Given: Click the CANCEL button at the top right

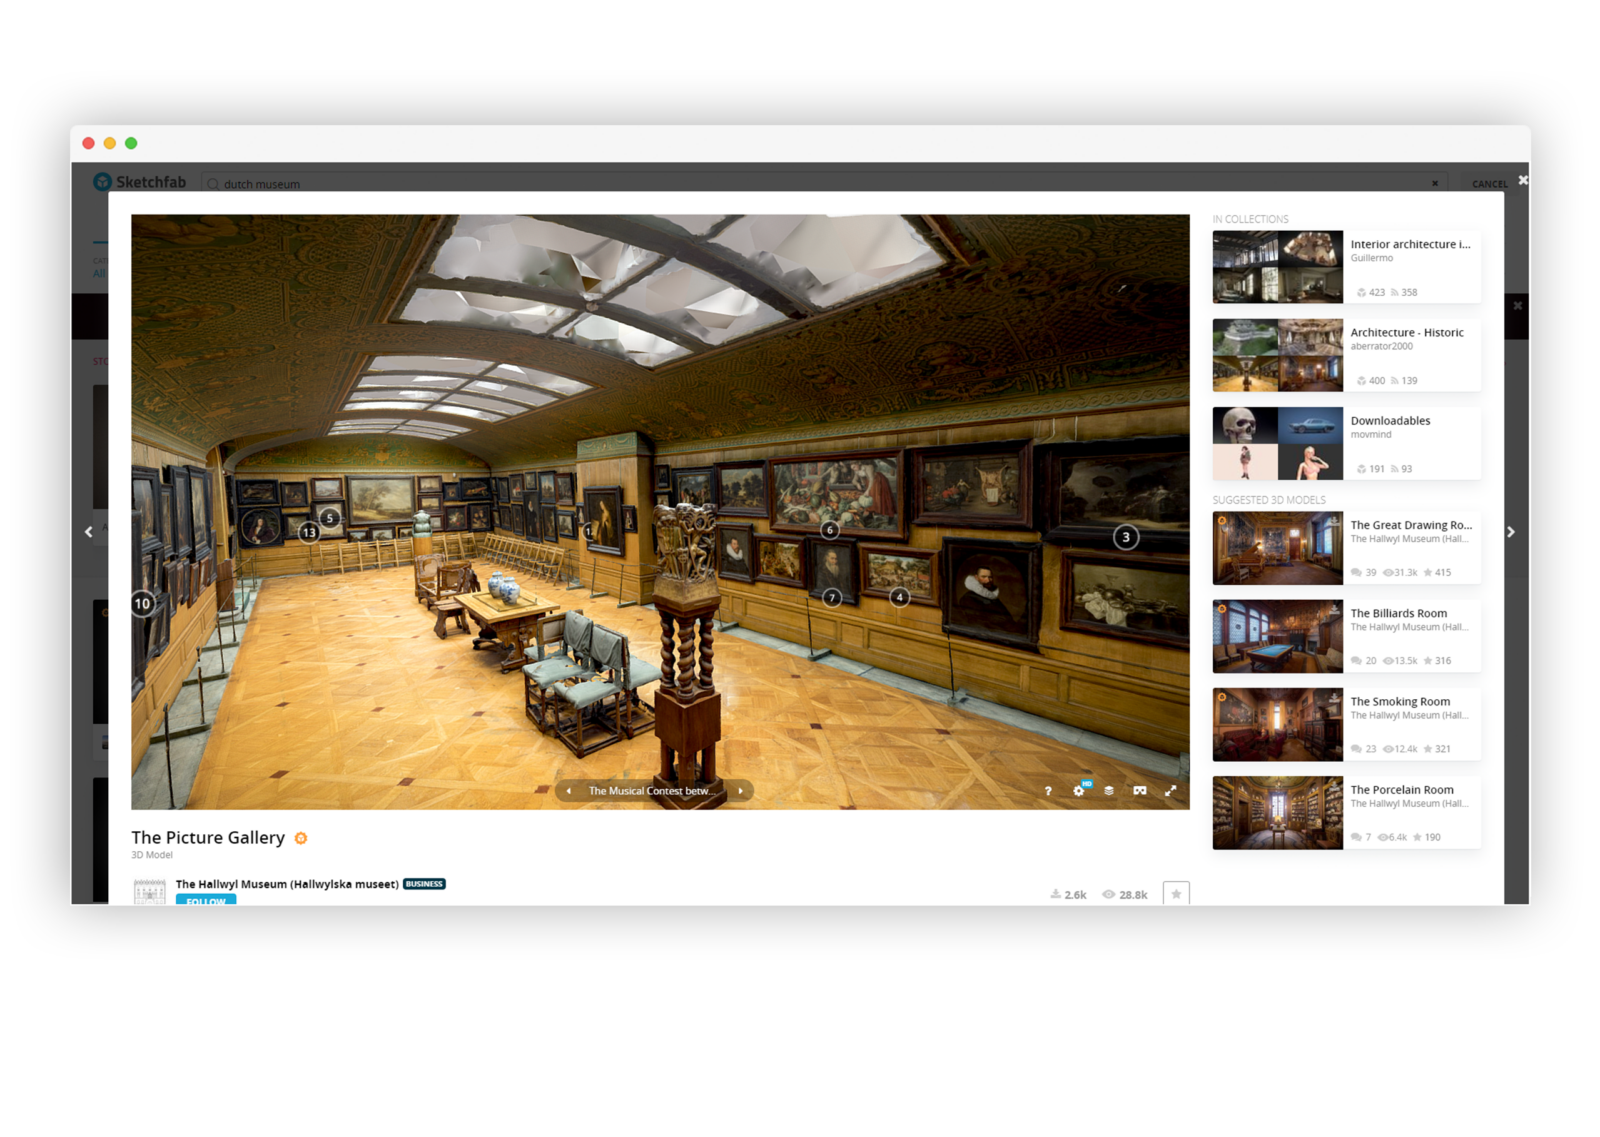Looking at the screenshot, I should tap(1488, 183).
